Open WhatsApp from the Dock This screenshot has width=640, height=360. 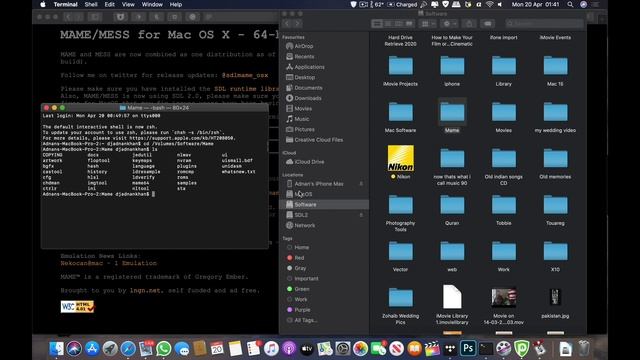click(164, 349)
